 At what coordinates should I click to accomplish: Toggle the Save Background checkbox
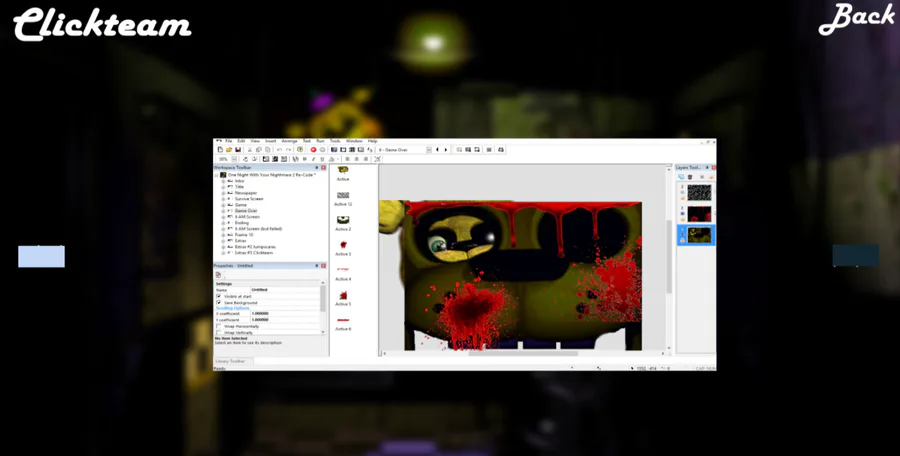point(218,303)
